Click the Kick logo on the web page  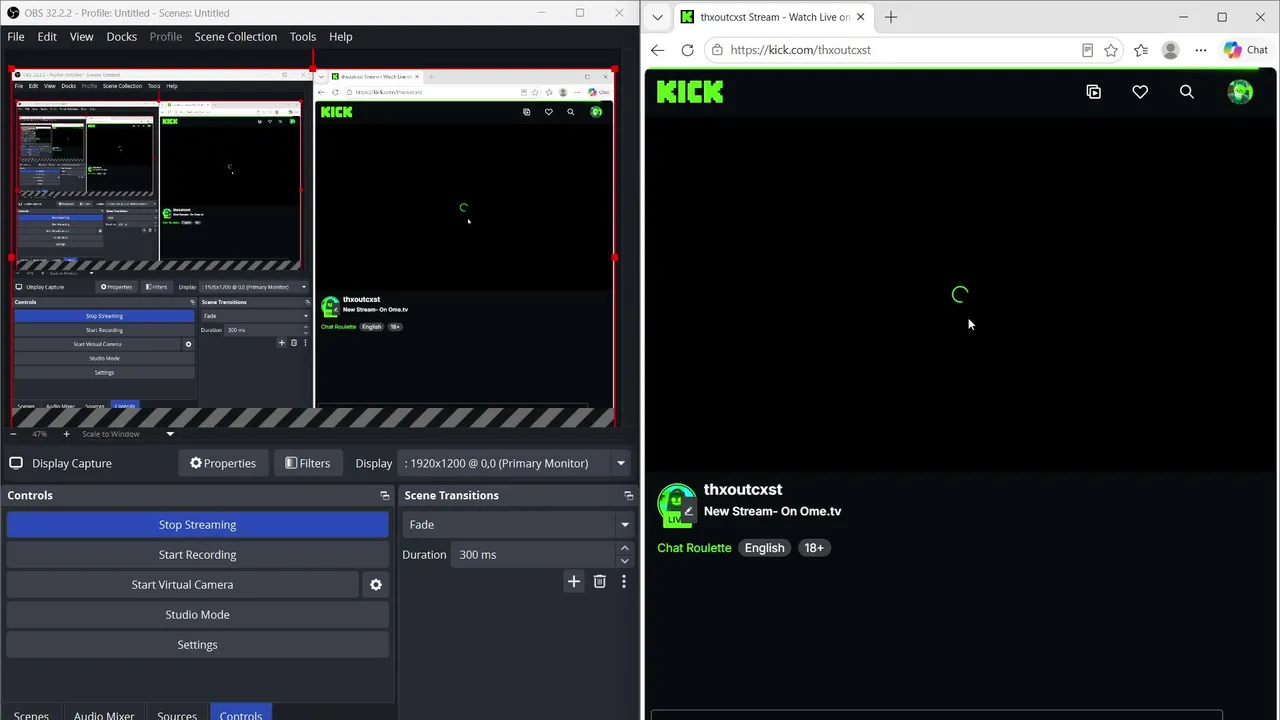(x=690, y=92)
